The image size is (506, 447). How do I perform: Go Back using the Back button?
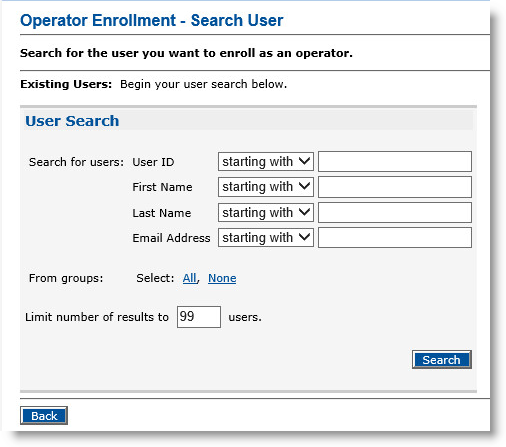click(x=44, y=416)
